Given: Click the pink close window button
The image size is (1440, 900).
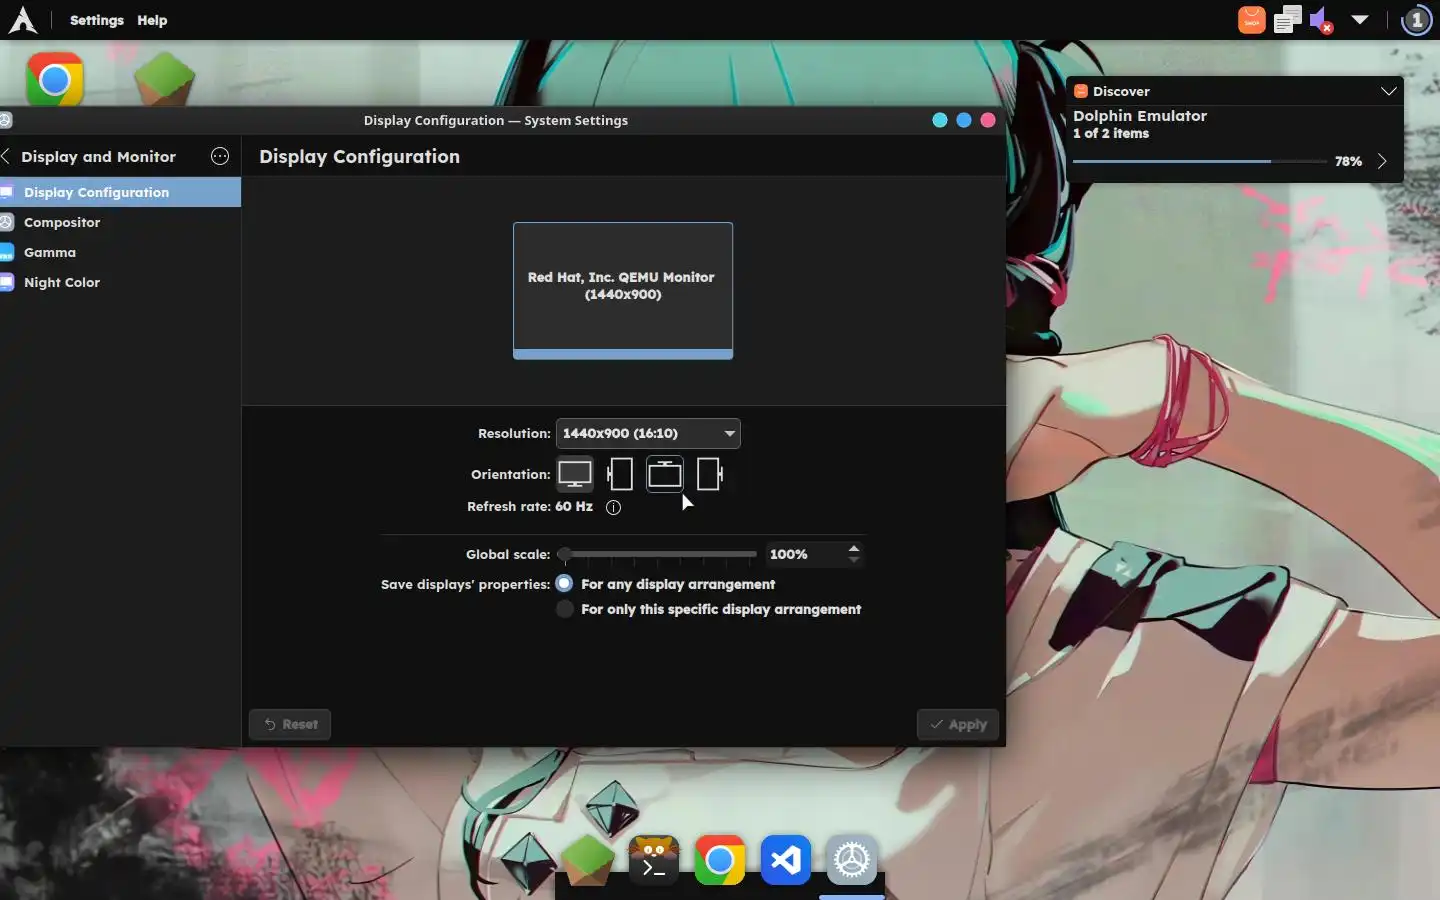Looking at the screenshot, I should click(988, 120).
